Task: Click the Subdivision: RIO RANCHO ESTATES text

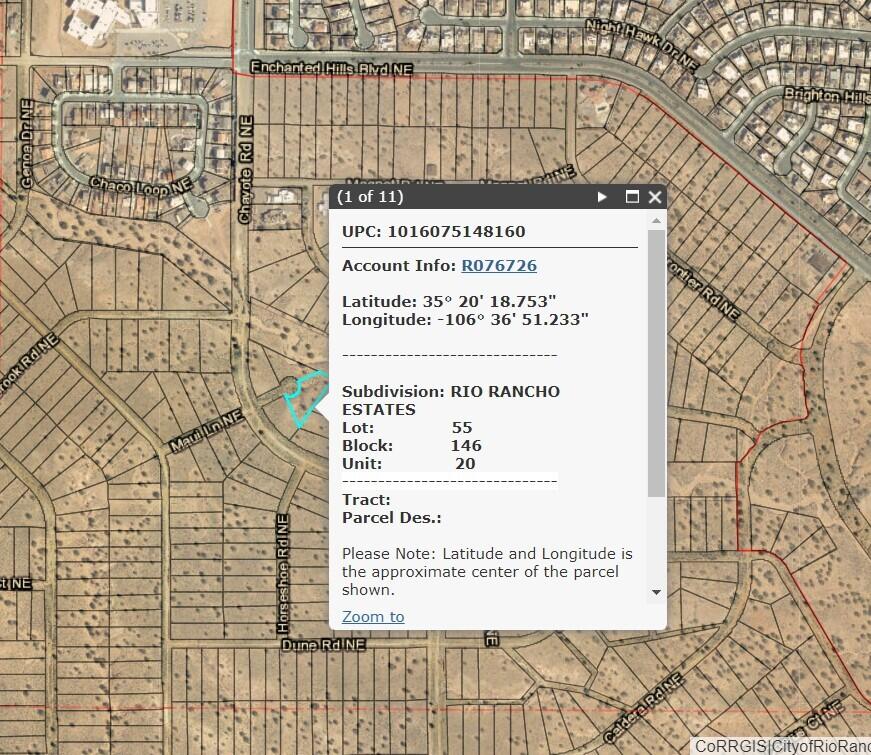Action: (x=450, y=401)
